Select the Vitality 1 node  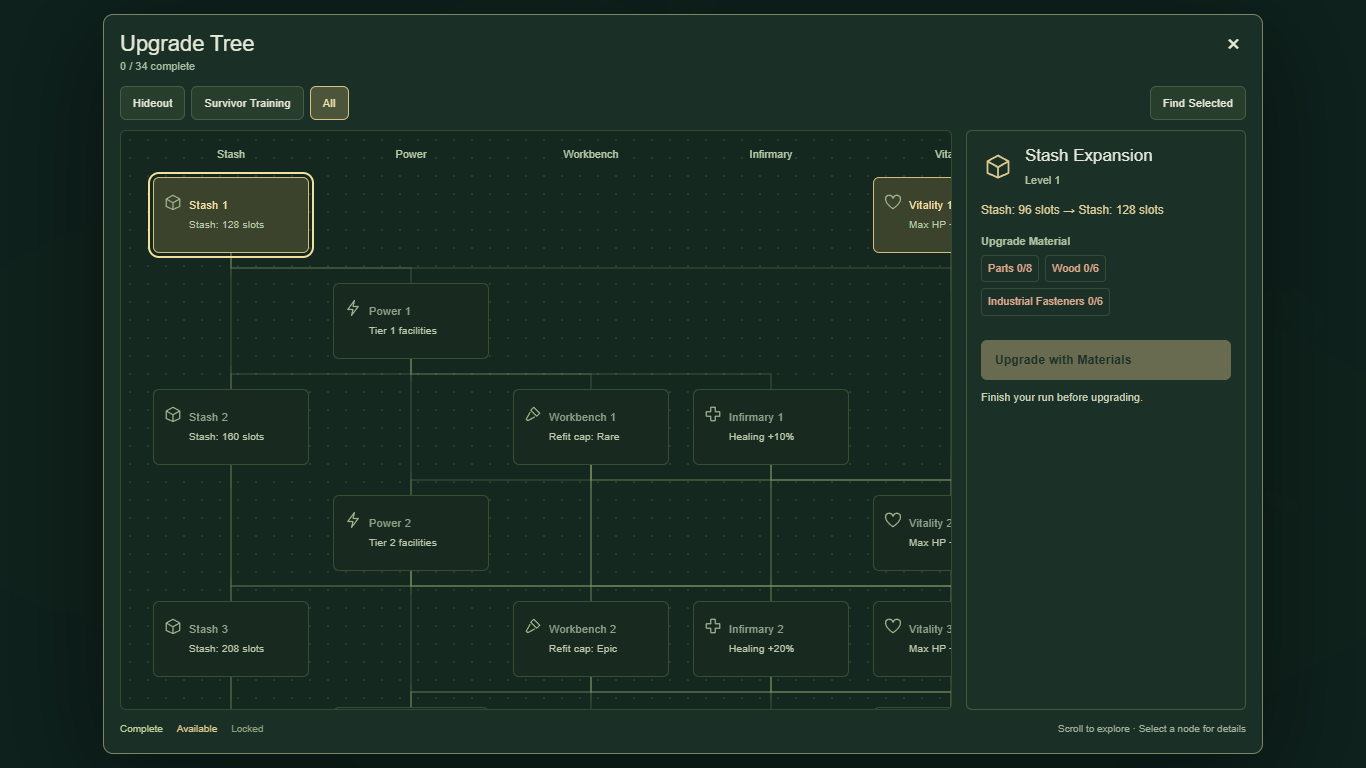point(912,215)
